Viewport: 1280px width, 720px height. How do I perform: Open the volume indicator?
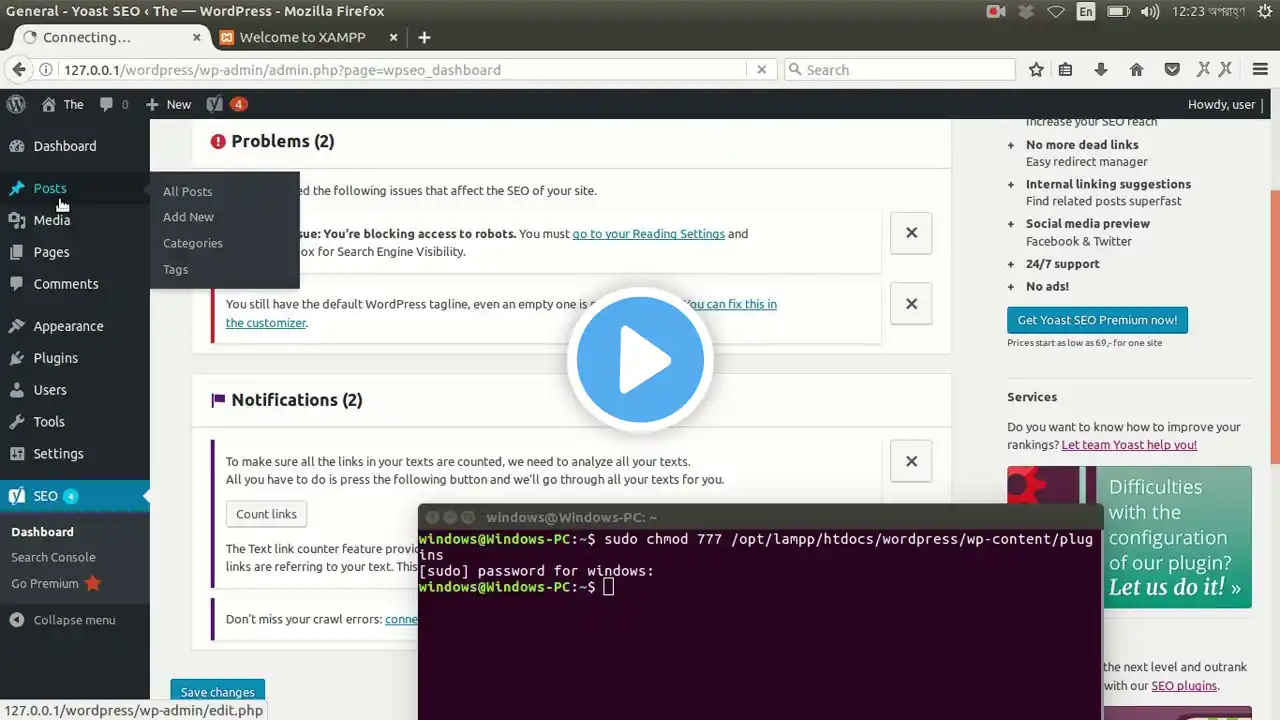pyautogui.click(x=1150, y=12)
